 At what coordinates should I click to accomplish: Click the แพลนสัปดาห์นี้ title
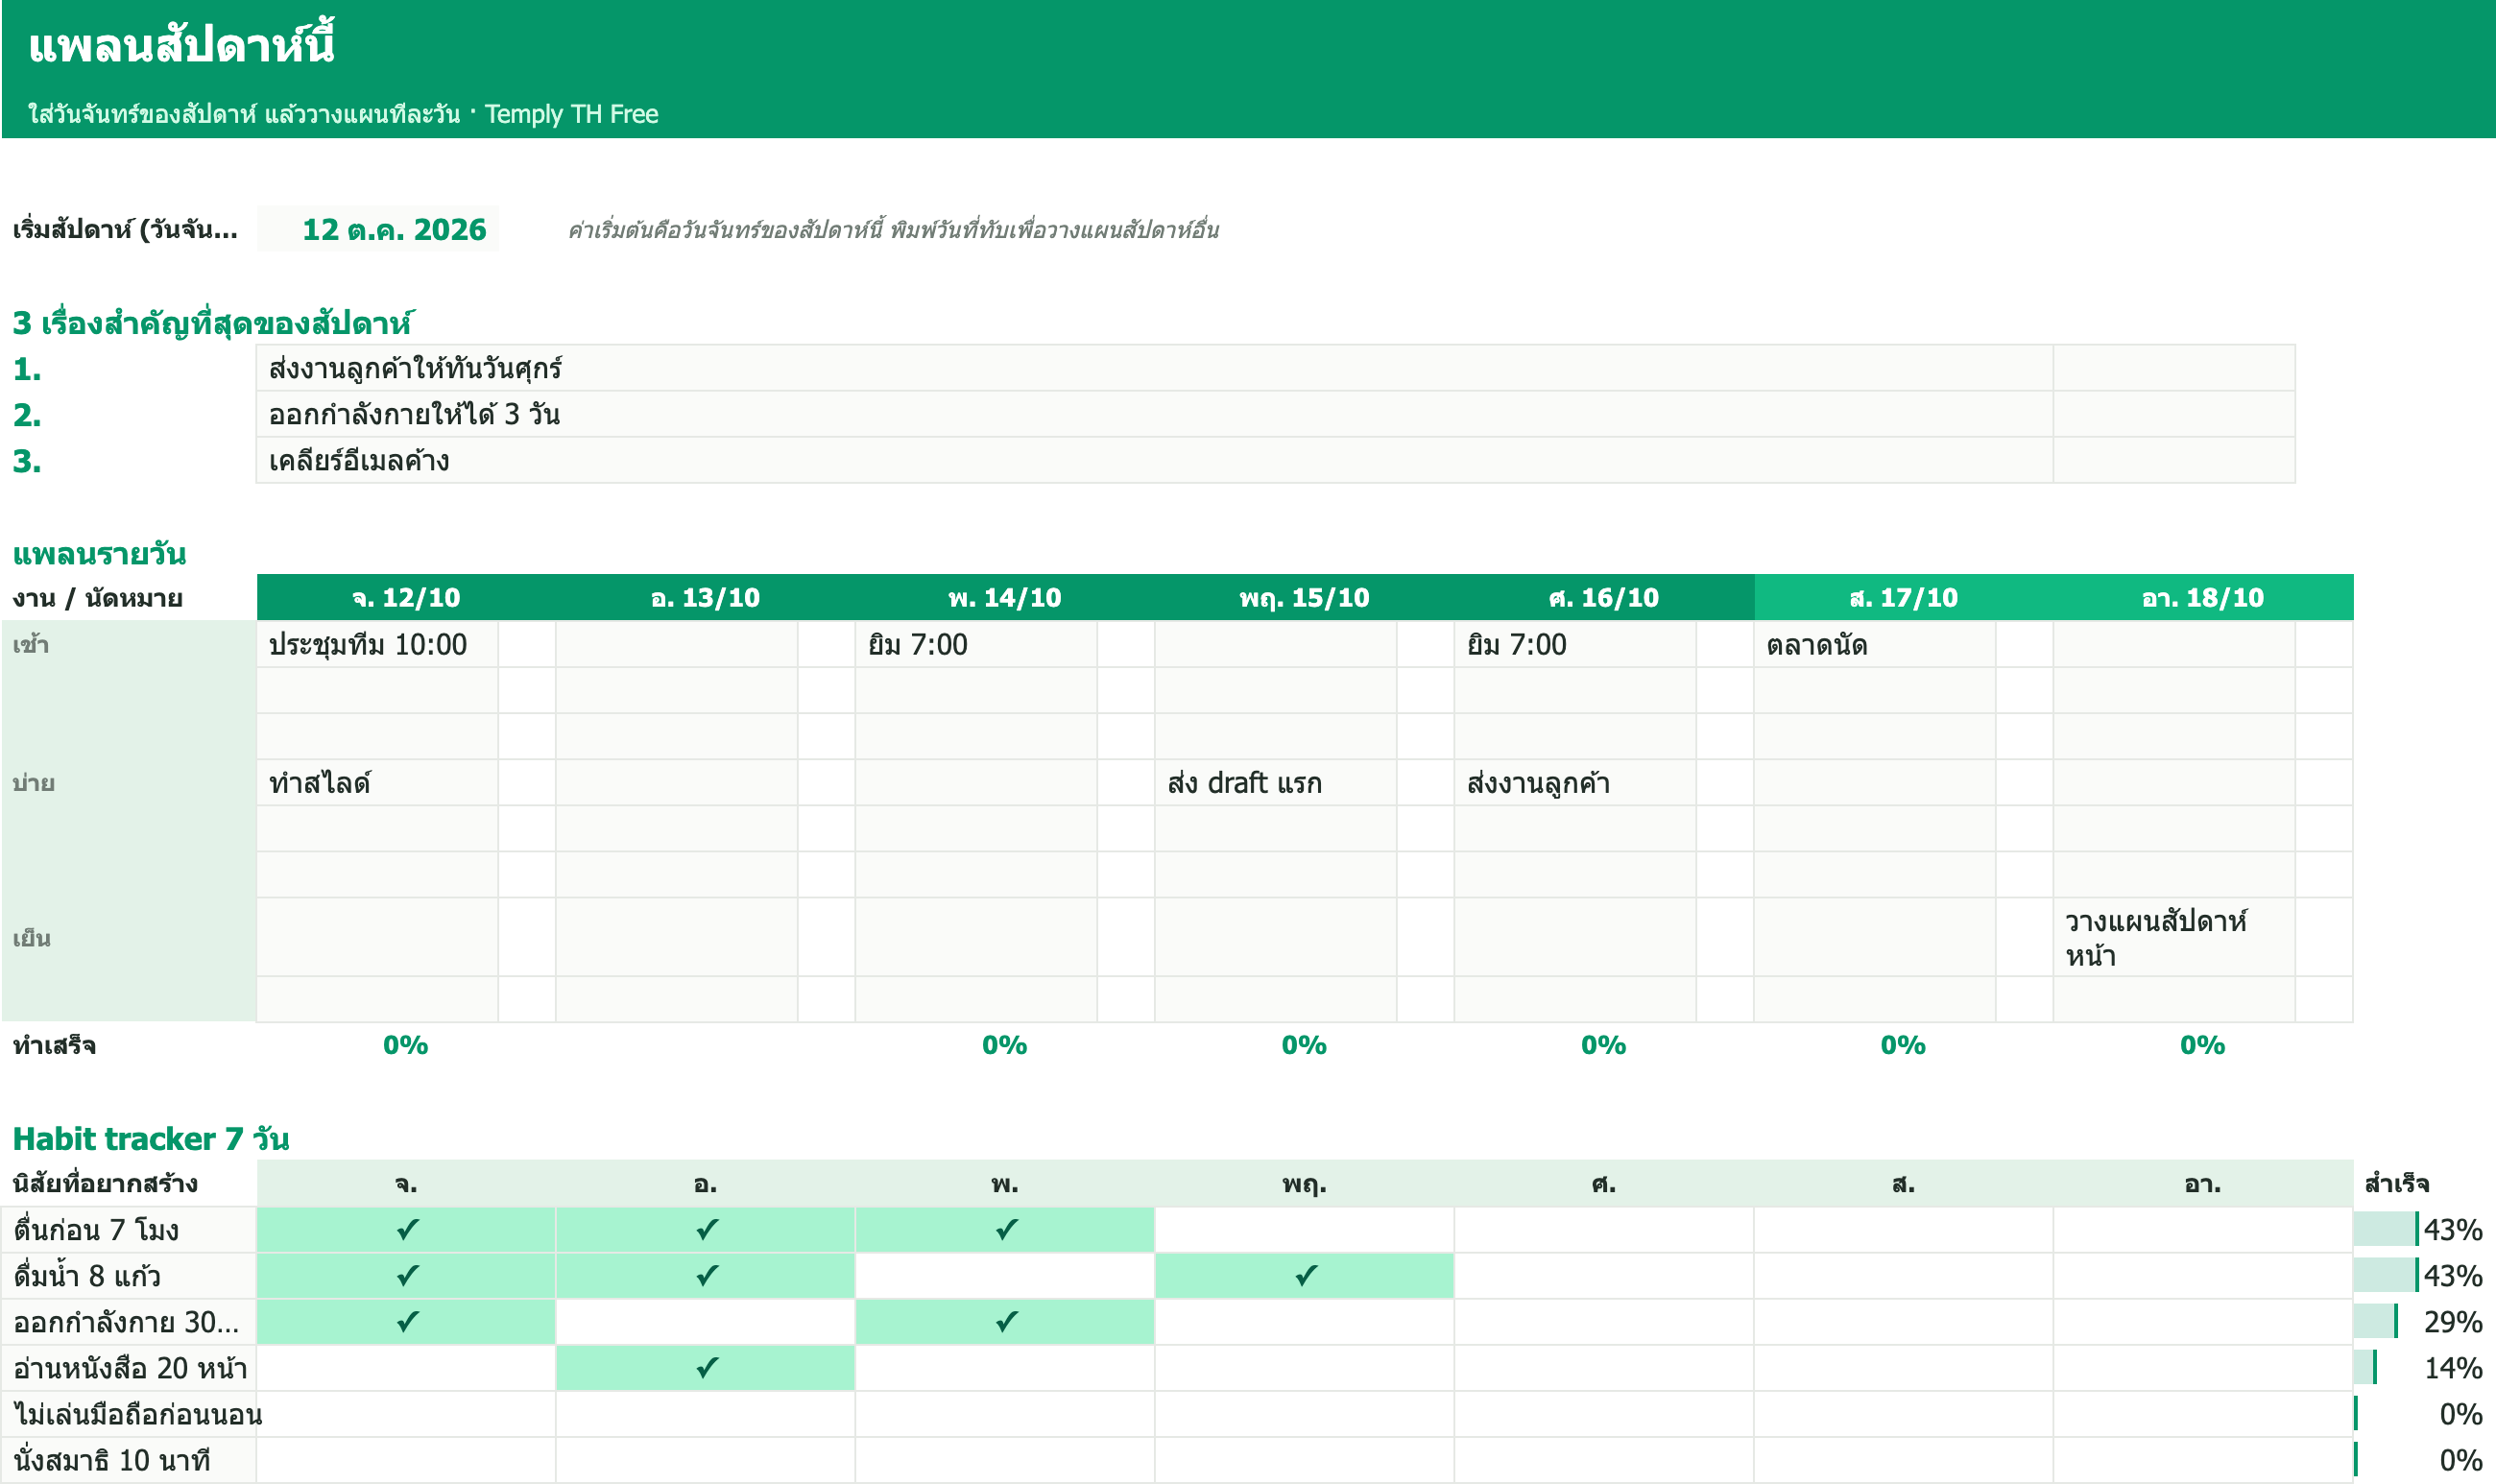181,45
